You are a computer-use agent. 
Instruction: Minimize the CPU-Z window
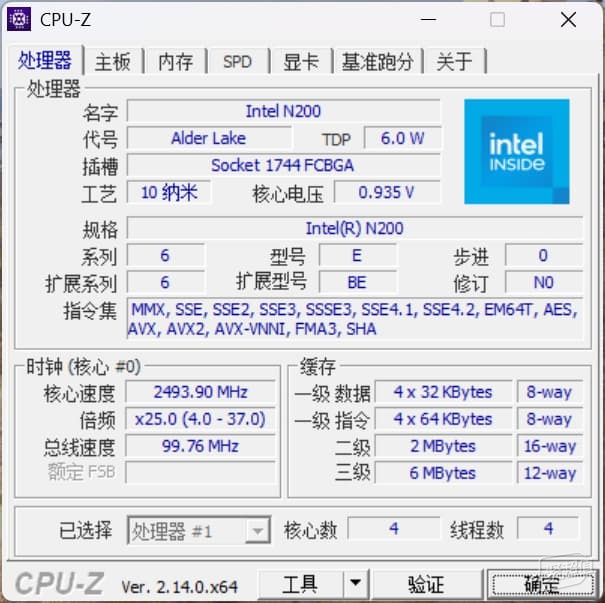[x=428, y=19]
